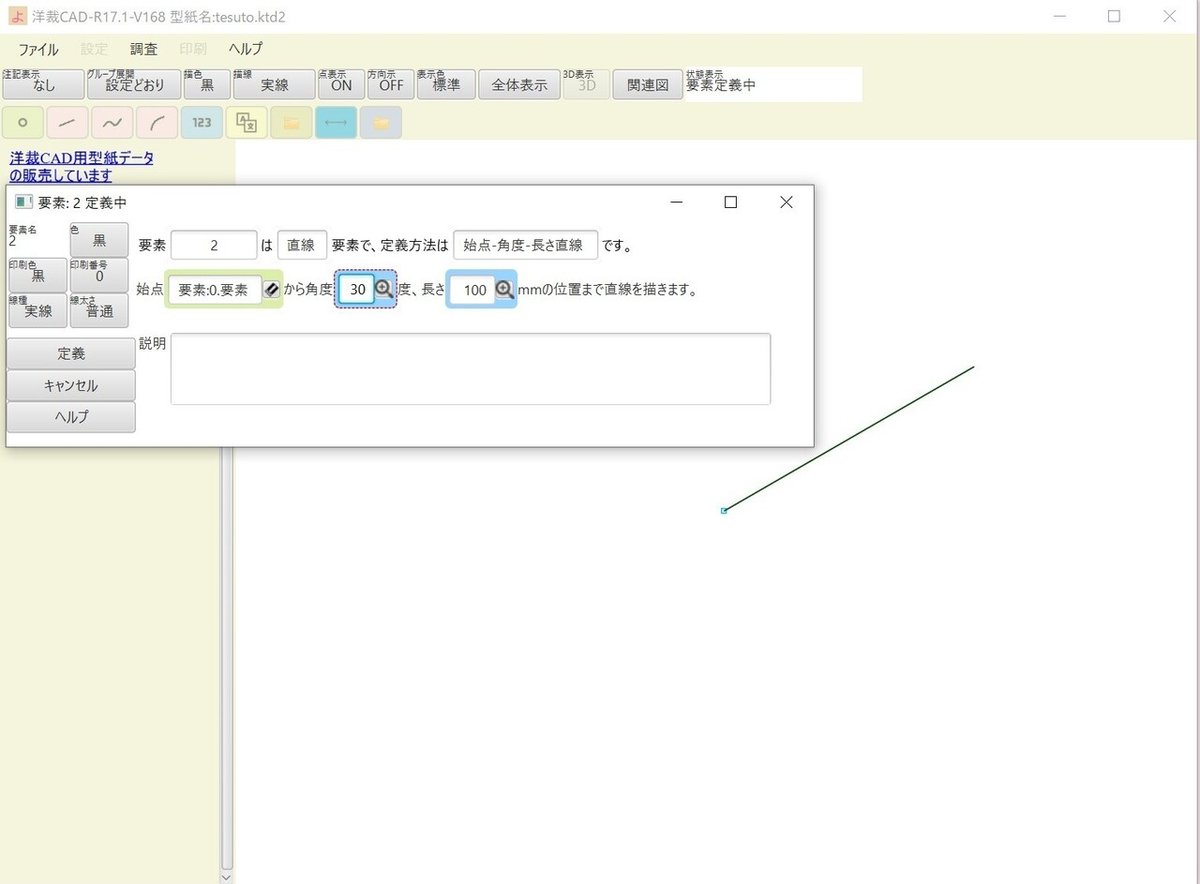Screen dimensions: 1200x884
Task: Click the gray folder tool icon
Action: [380, 122]
